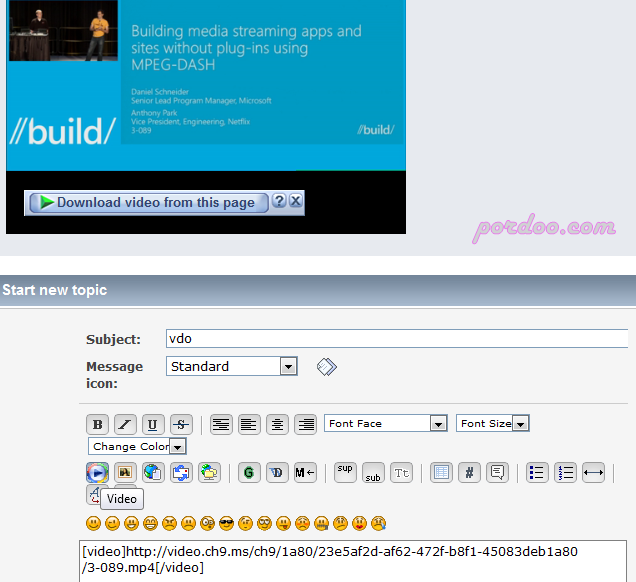Insert the toothy grin emoticon

[x=150, y=523]
